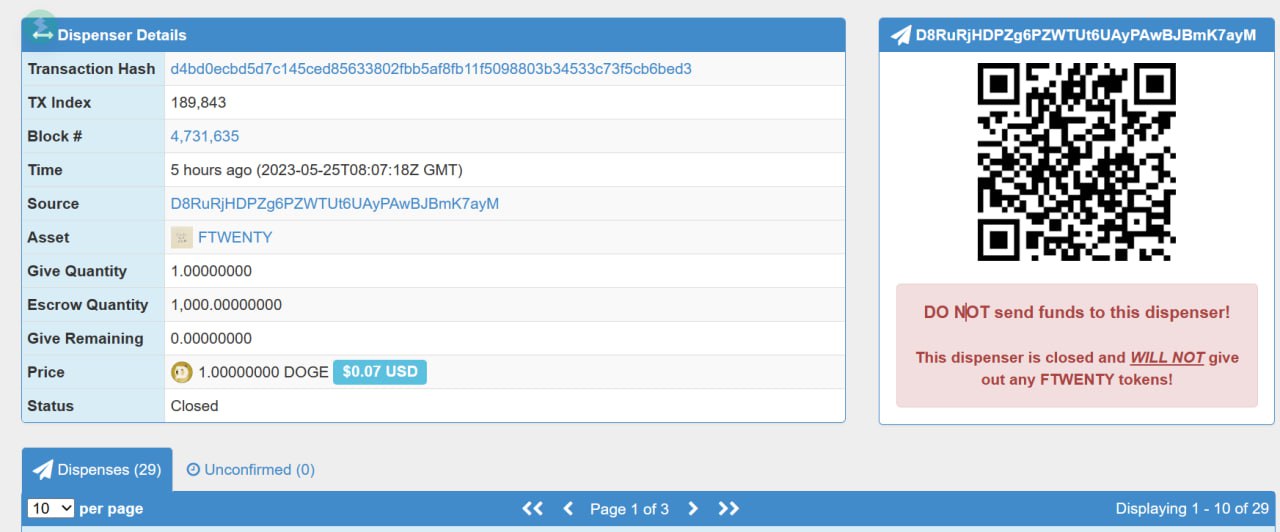Click the dispenser QR code image
Image resolution: width=1280 pixels, height=532 pixels.
click(x=1076, y=162)
